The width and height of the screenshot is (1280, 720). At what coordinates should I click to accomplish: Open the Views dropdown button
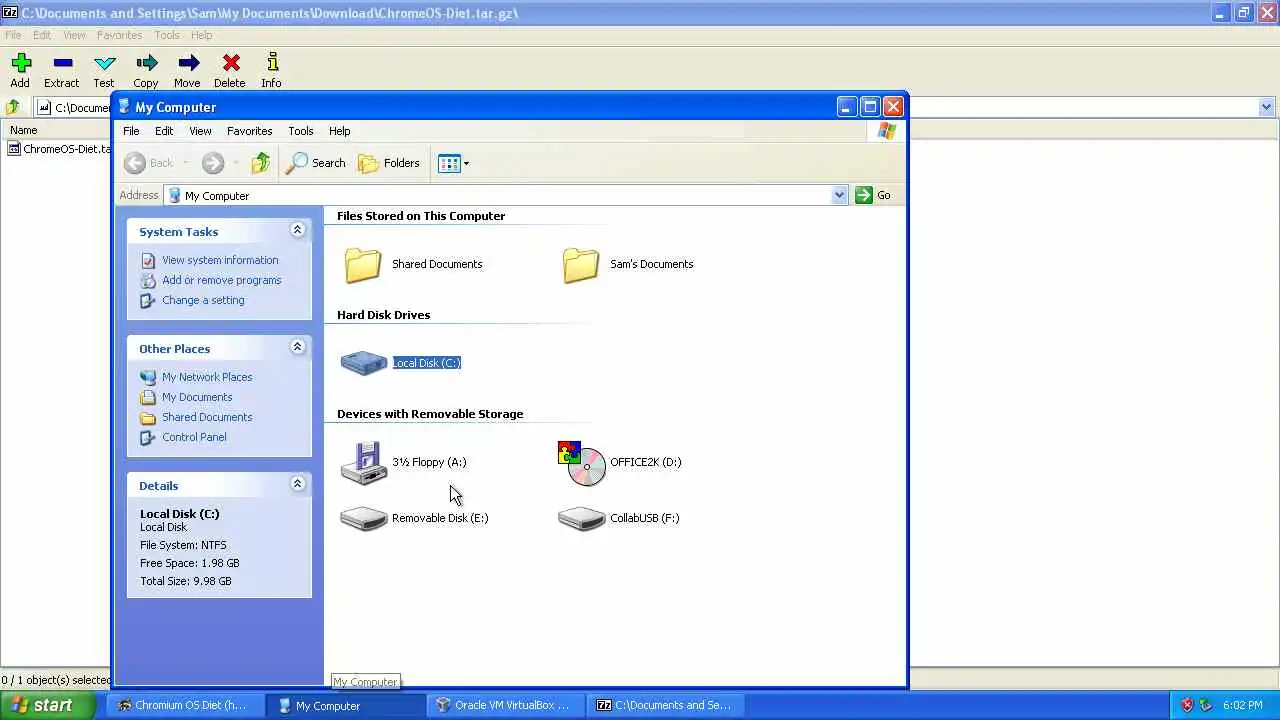(453, 163)
